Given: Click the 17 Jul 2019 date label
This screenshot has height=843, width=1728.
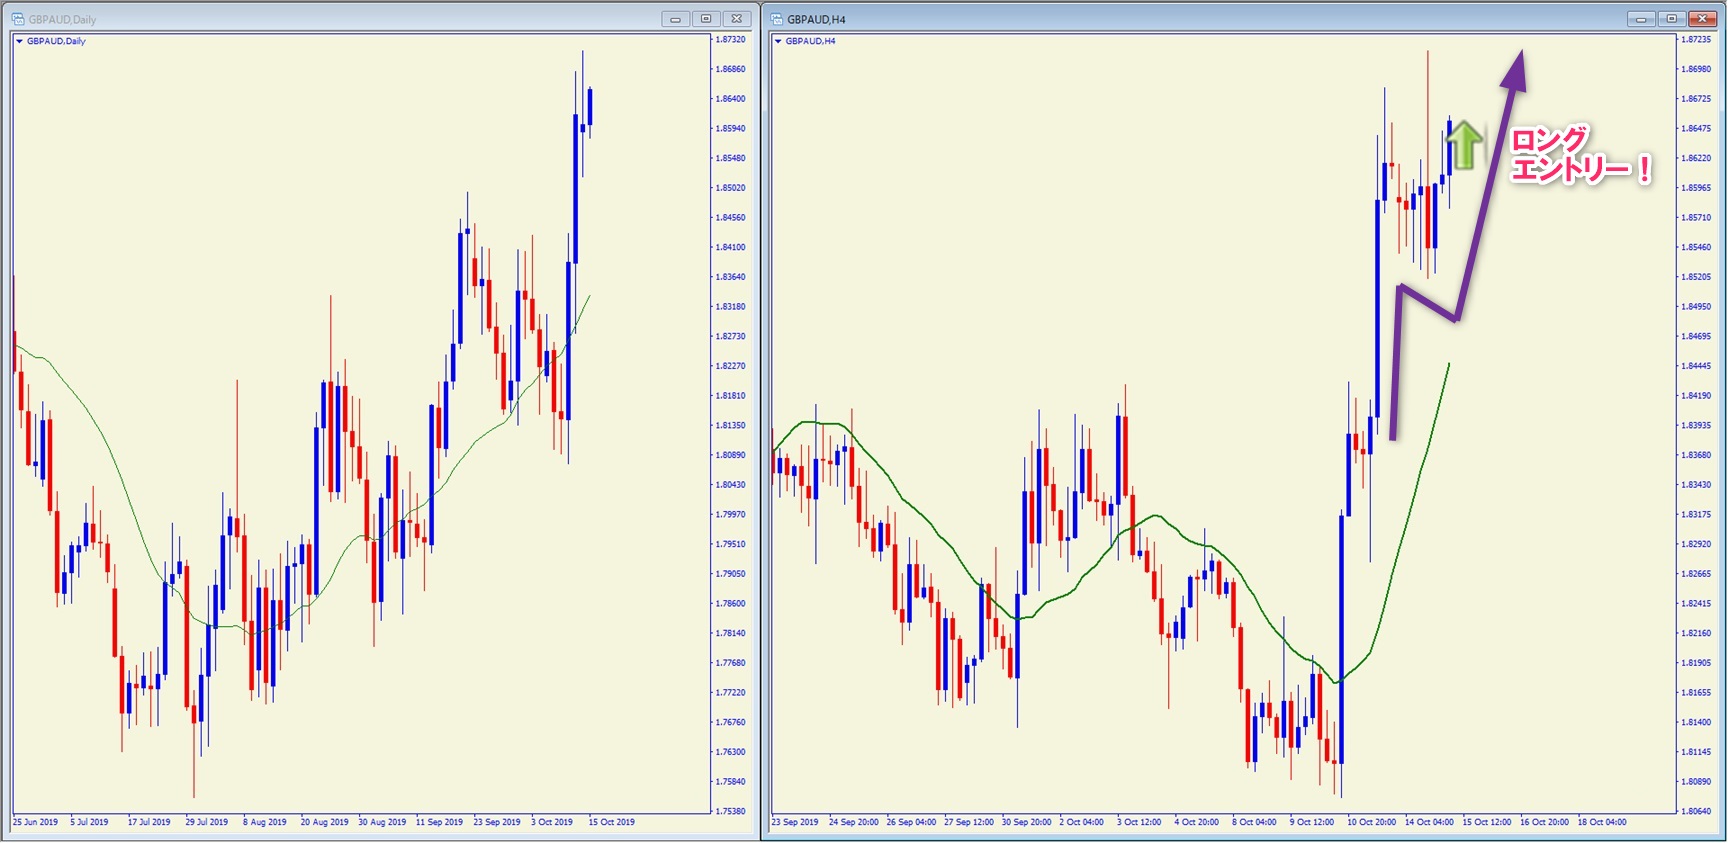Looking at the screenshot, I should pos(149,822).
